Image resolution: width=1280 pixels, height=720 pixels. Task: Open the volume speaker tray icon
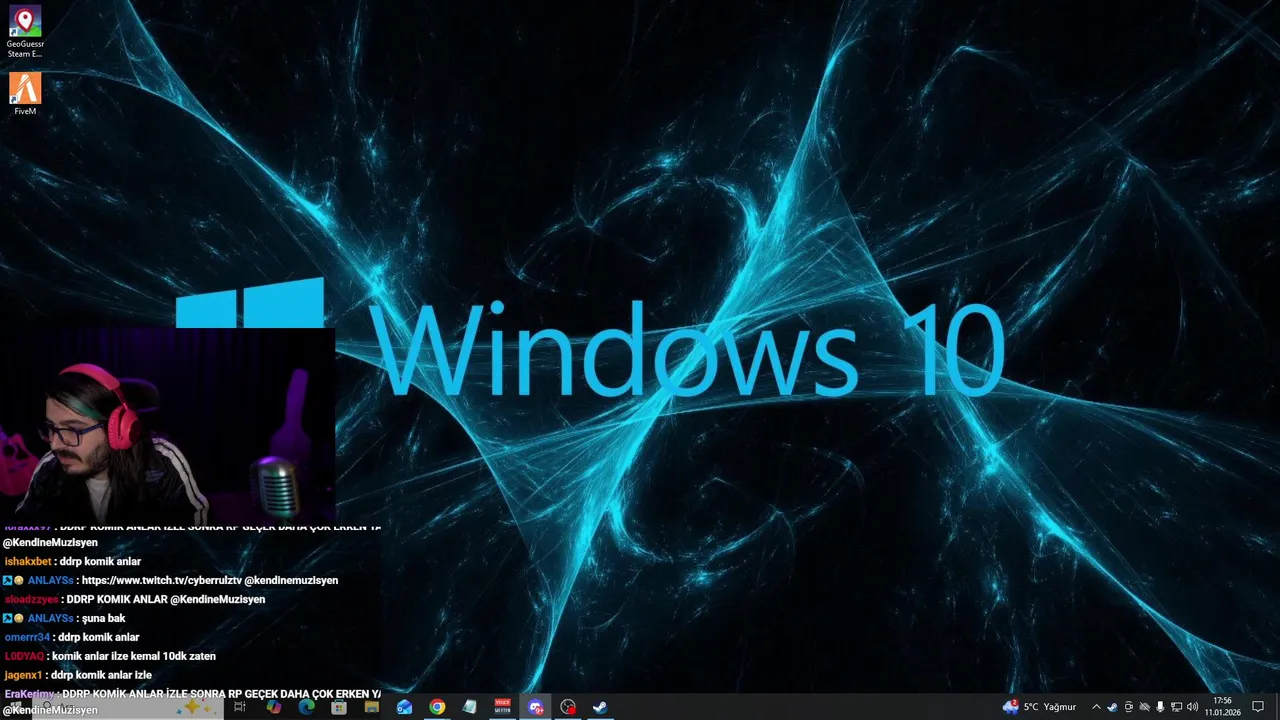coord(1192,707)
